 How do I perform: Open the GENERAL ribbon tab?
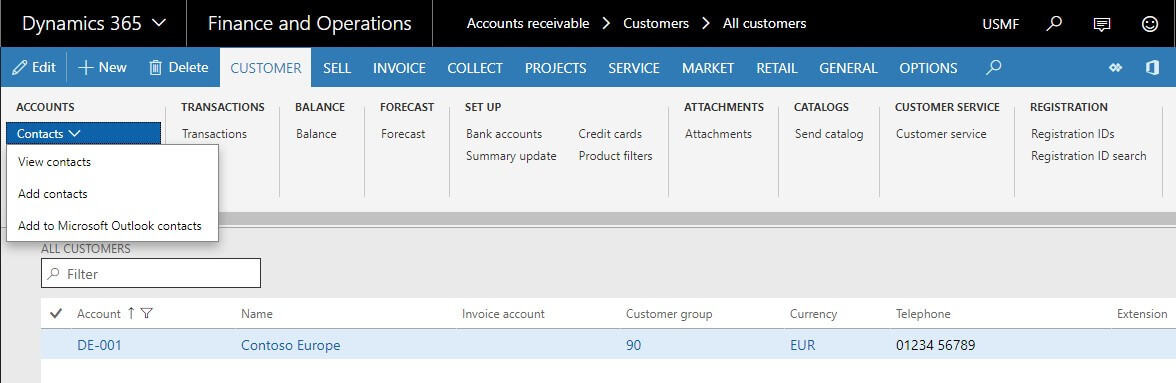[x=848, y=68]
